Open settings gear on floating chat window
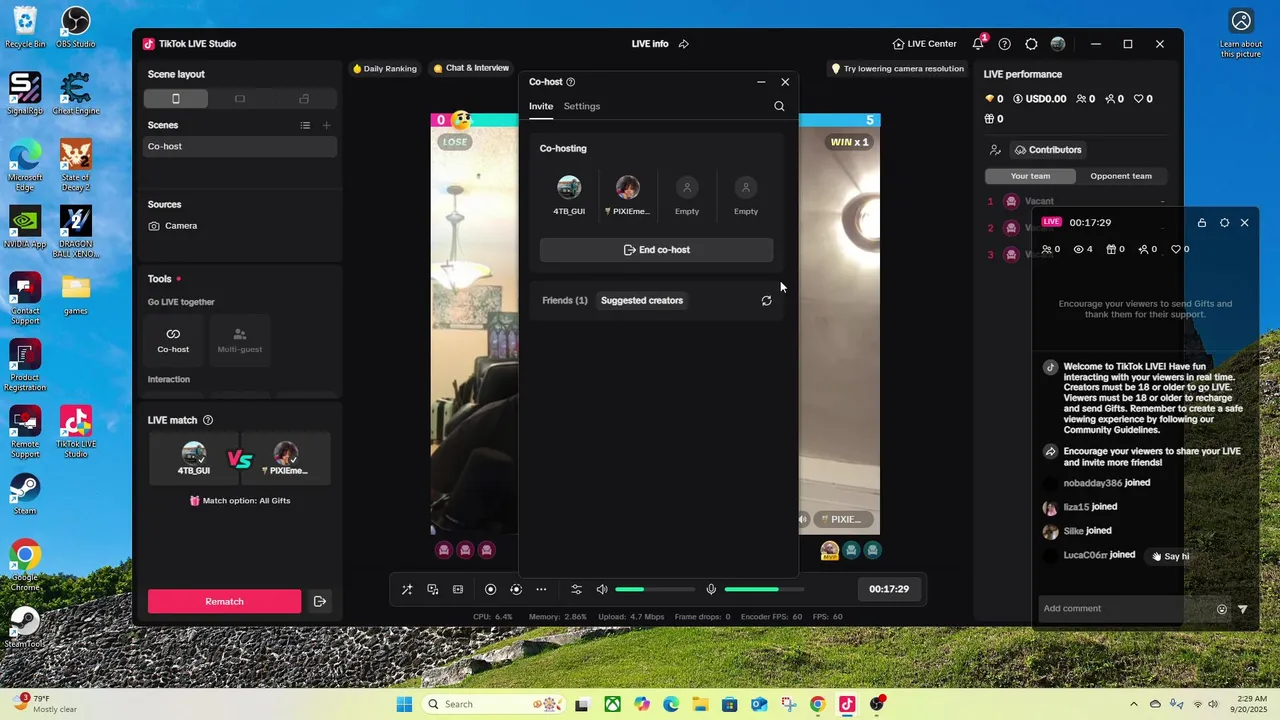This screenshot has width=1280, height=720. (1224, 223)
